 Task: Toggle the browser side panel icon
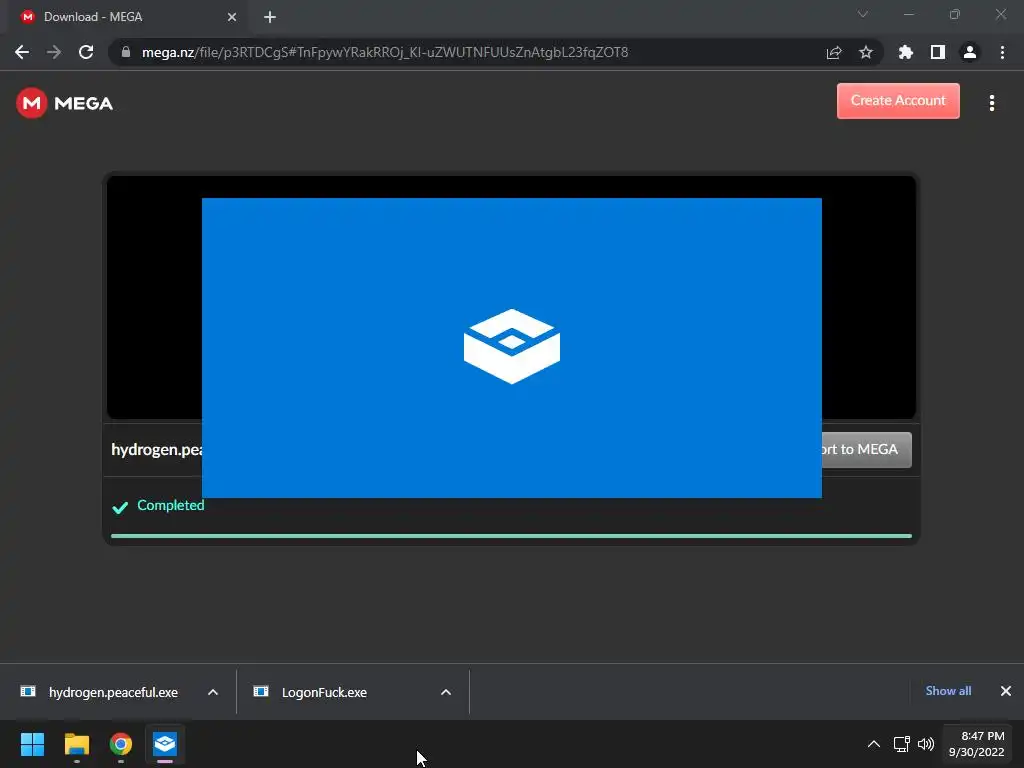938,52
